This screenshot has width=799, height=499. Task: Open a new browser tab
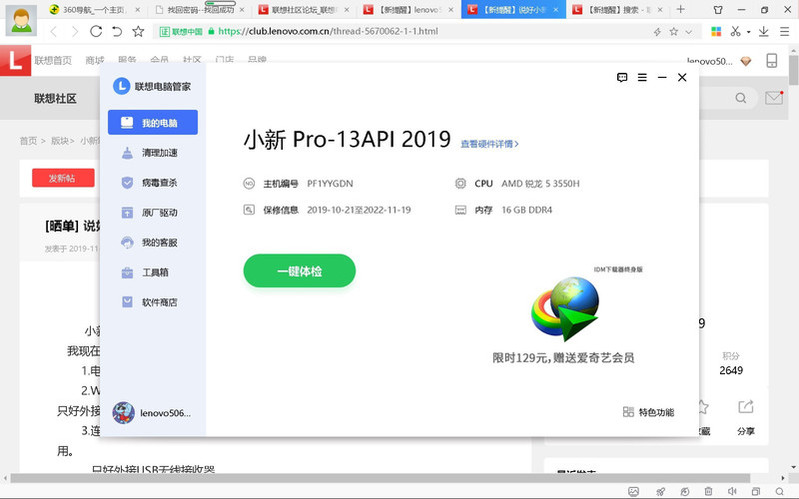coord(680,9)
